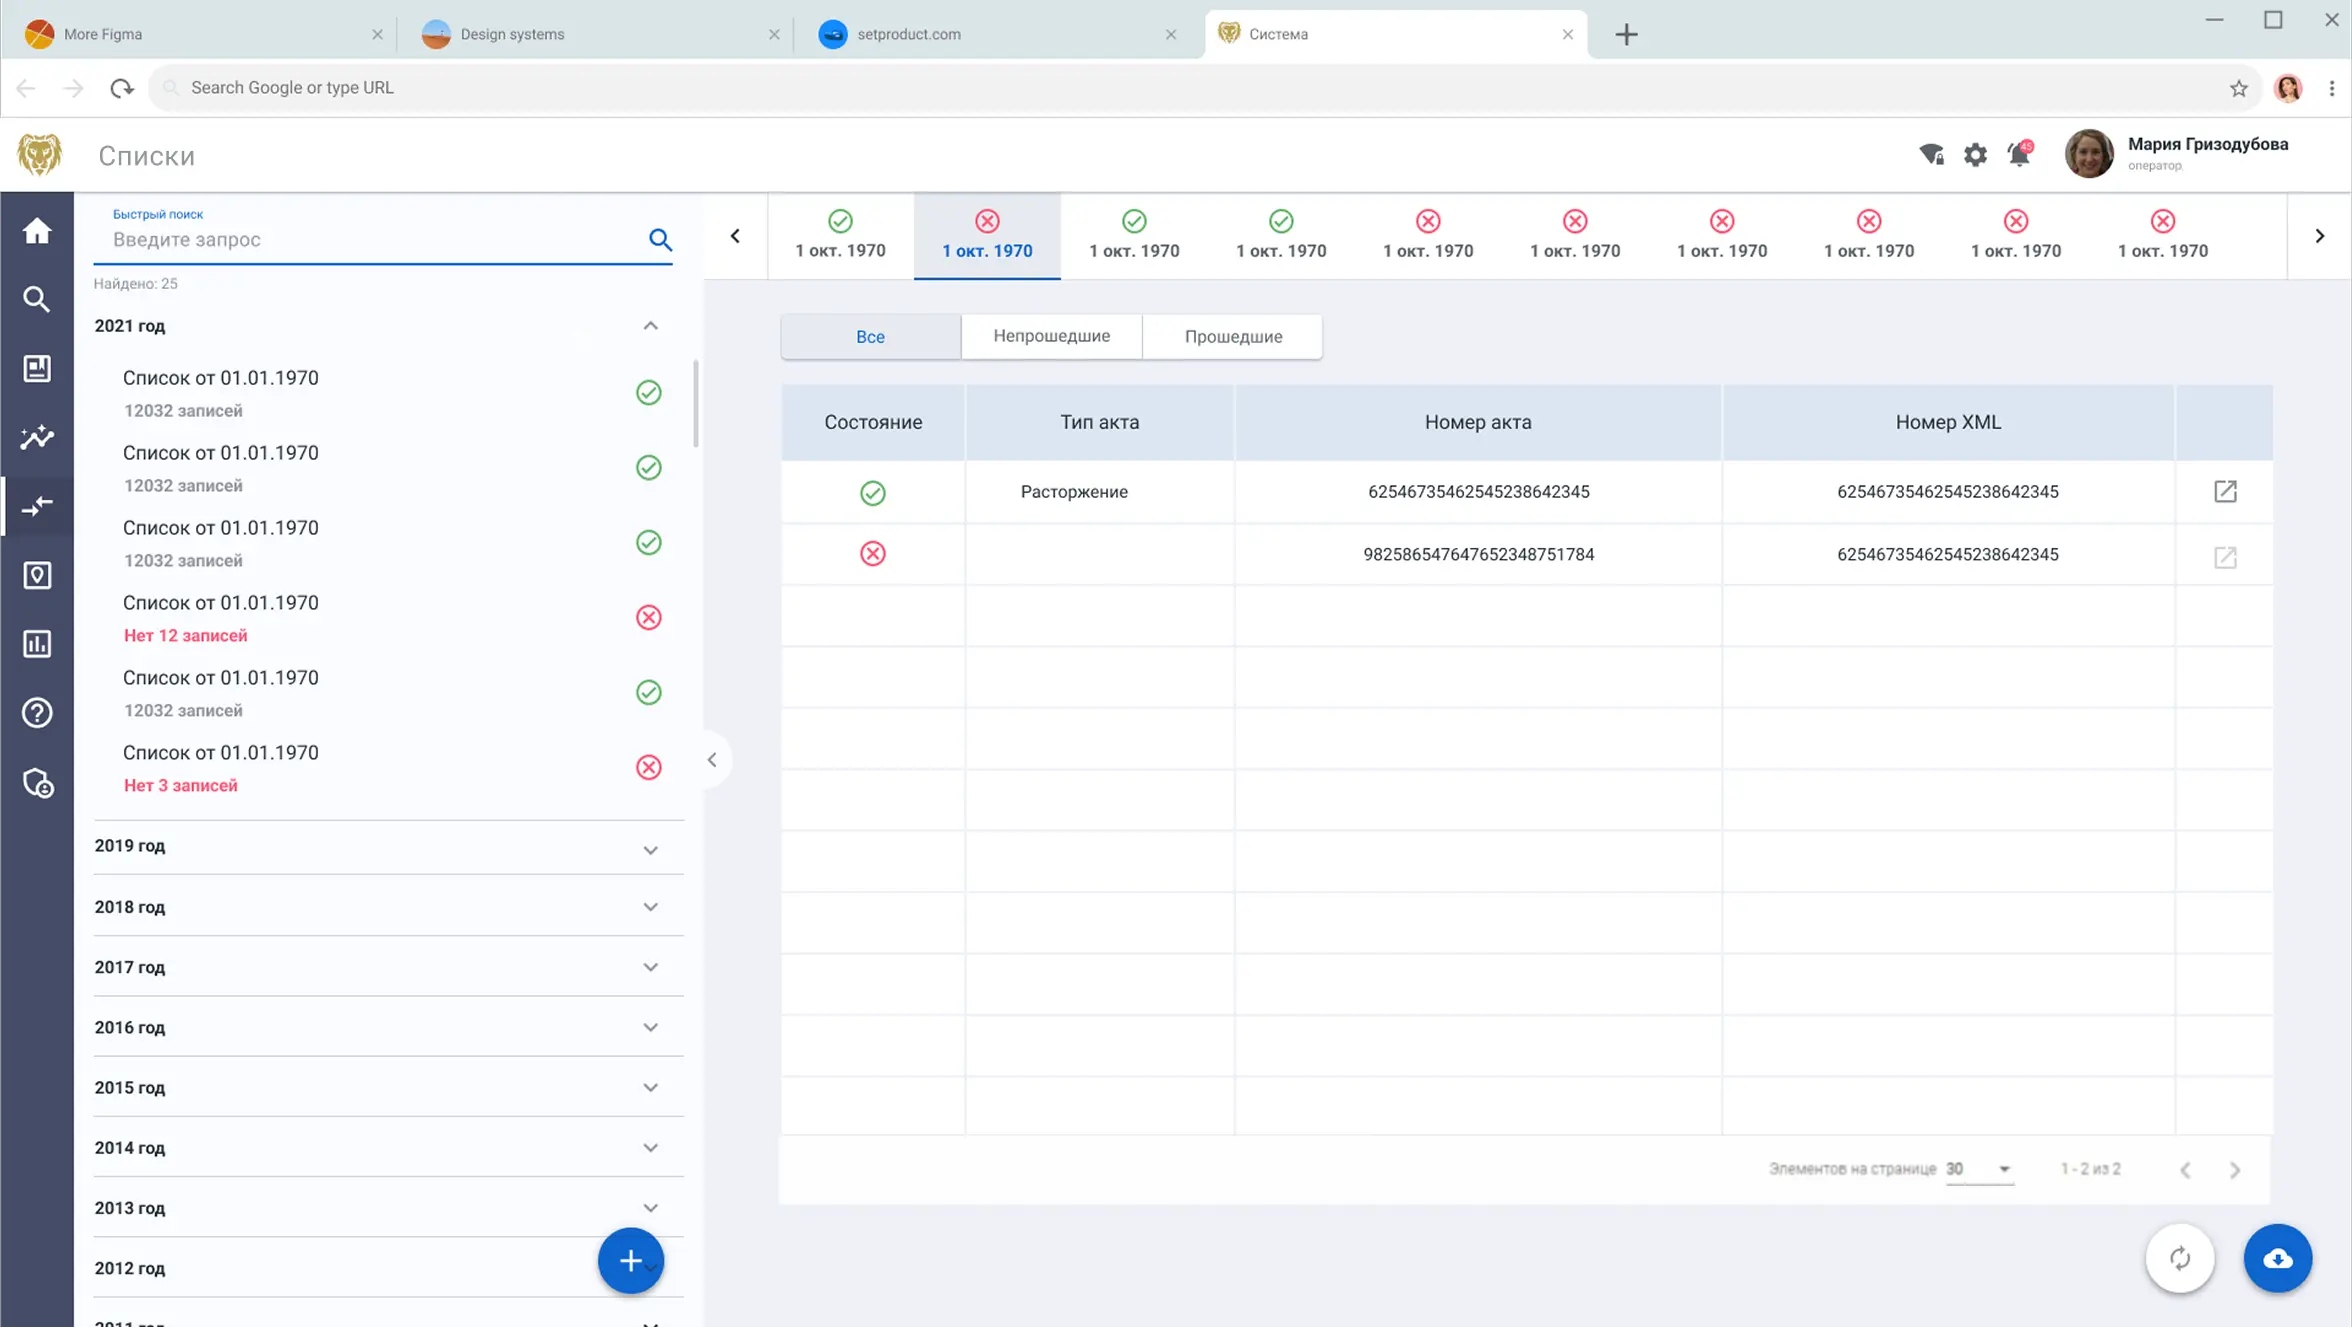Viewport: 2352px width, 1328px height.
Task: Switch filter to Прошедшие
Action: [1232, 336]
